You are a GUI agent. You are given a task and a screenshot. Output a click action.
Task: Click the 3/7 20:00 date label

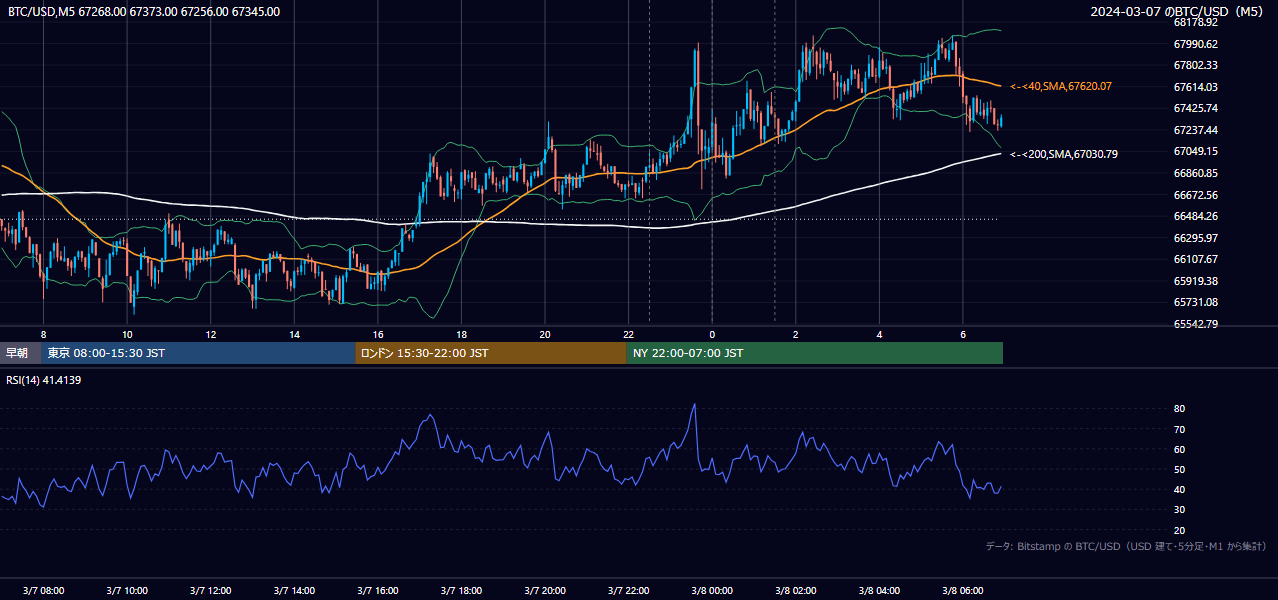[x=544, y=590]
